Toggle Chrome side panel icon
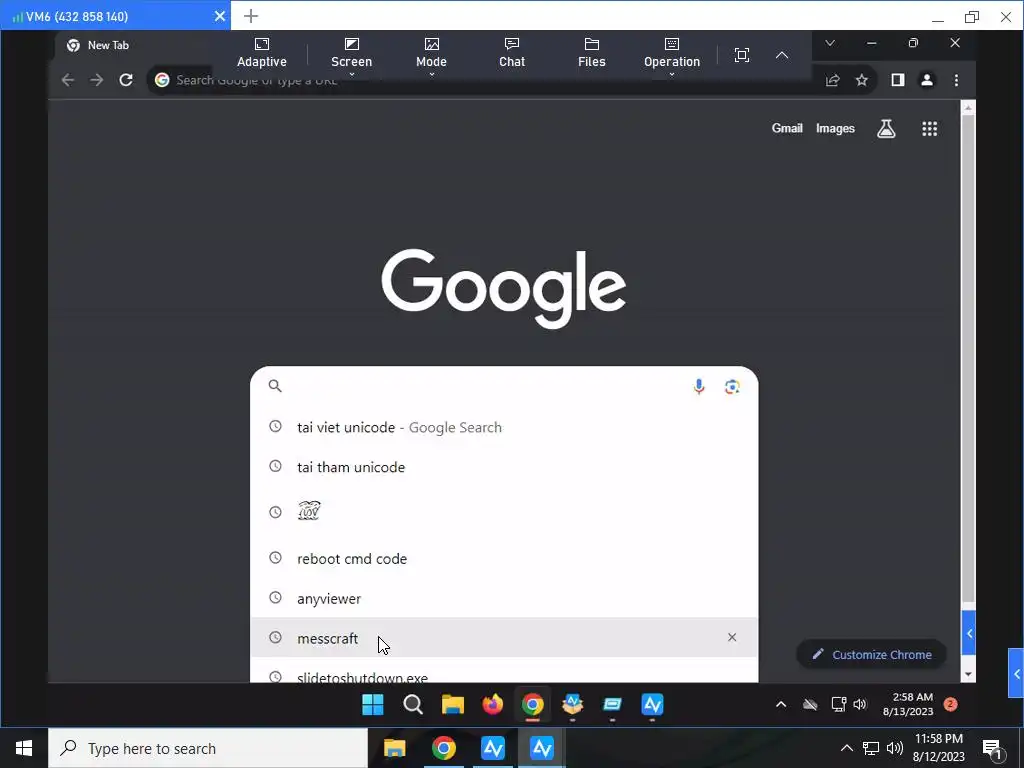The height and width of the screenshot is (768, 1024). pyautogui.click(x=897, y=80)
